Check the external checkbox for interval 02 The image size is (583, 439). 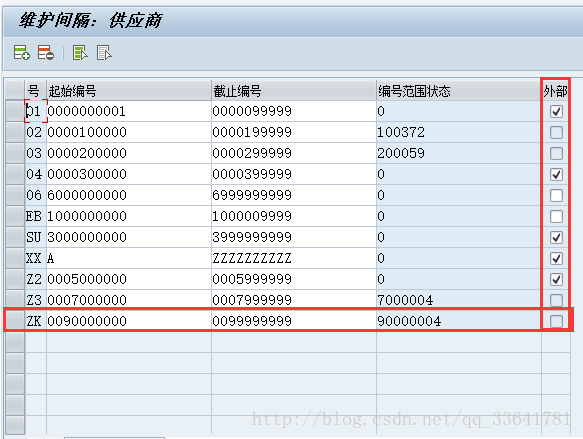[556, 132]
